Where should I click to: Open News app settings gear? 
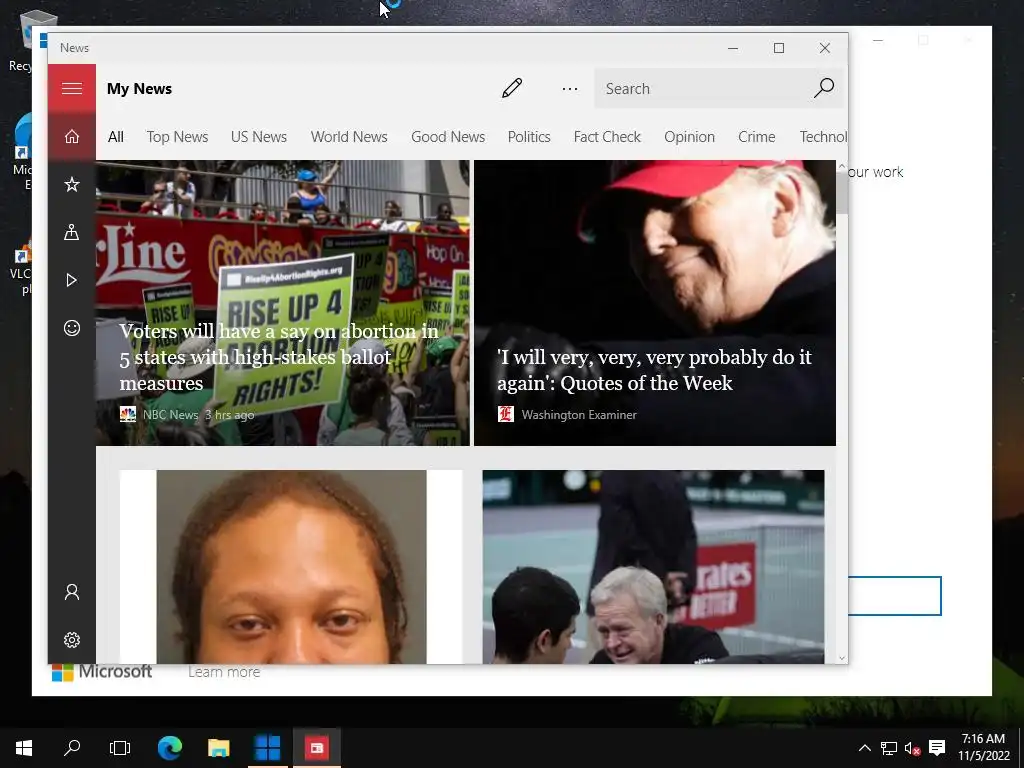[72, 640]
